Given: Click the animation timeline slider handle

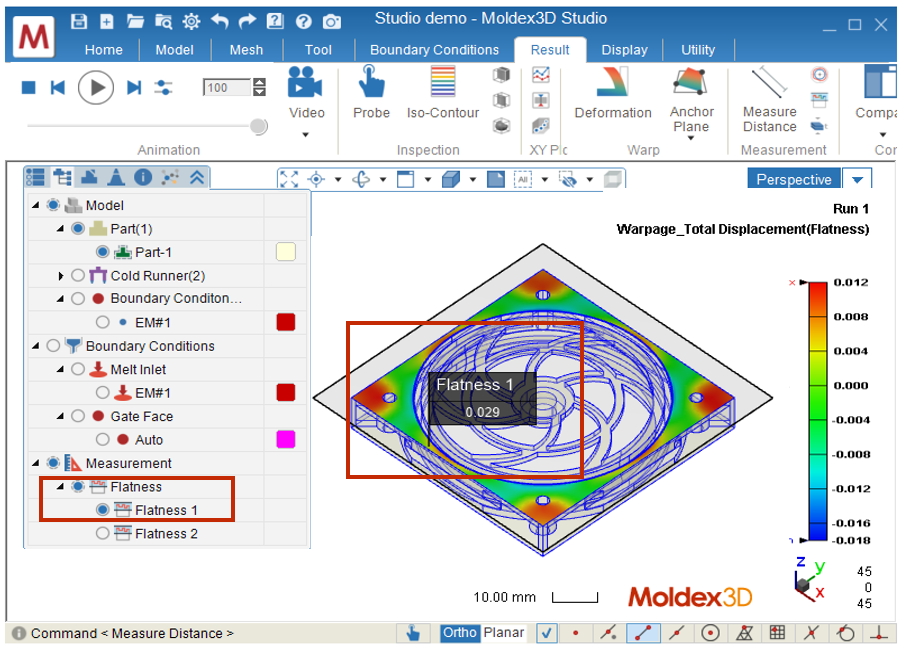Looking at the screenshot, I should tap(259, 126).
